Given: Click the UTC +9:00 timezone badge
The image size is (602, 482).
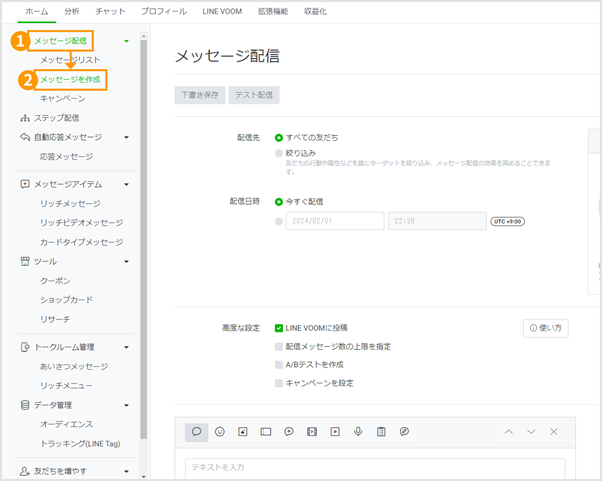Looking at the screenshot, I should (508, 222).
